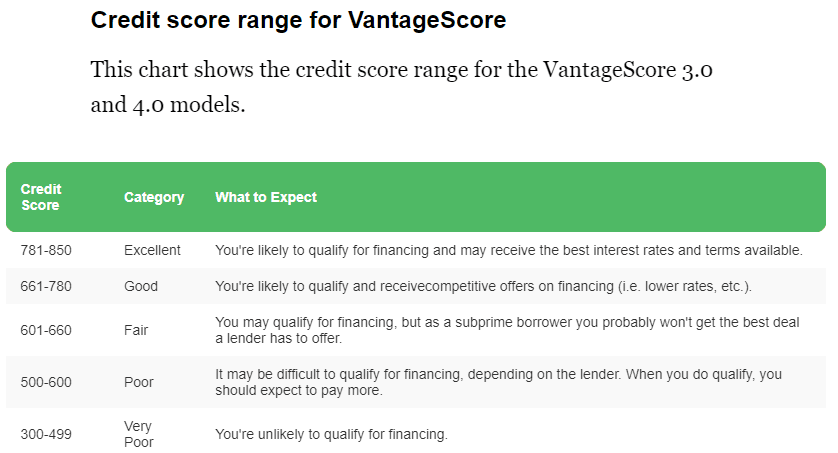Select the intro paragraph about VantageScore 3.0

point(401,87)
